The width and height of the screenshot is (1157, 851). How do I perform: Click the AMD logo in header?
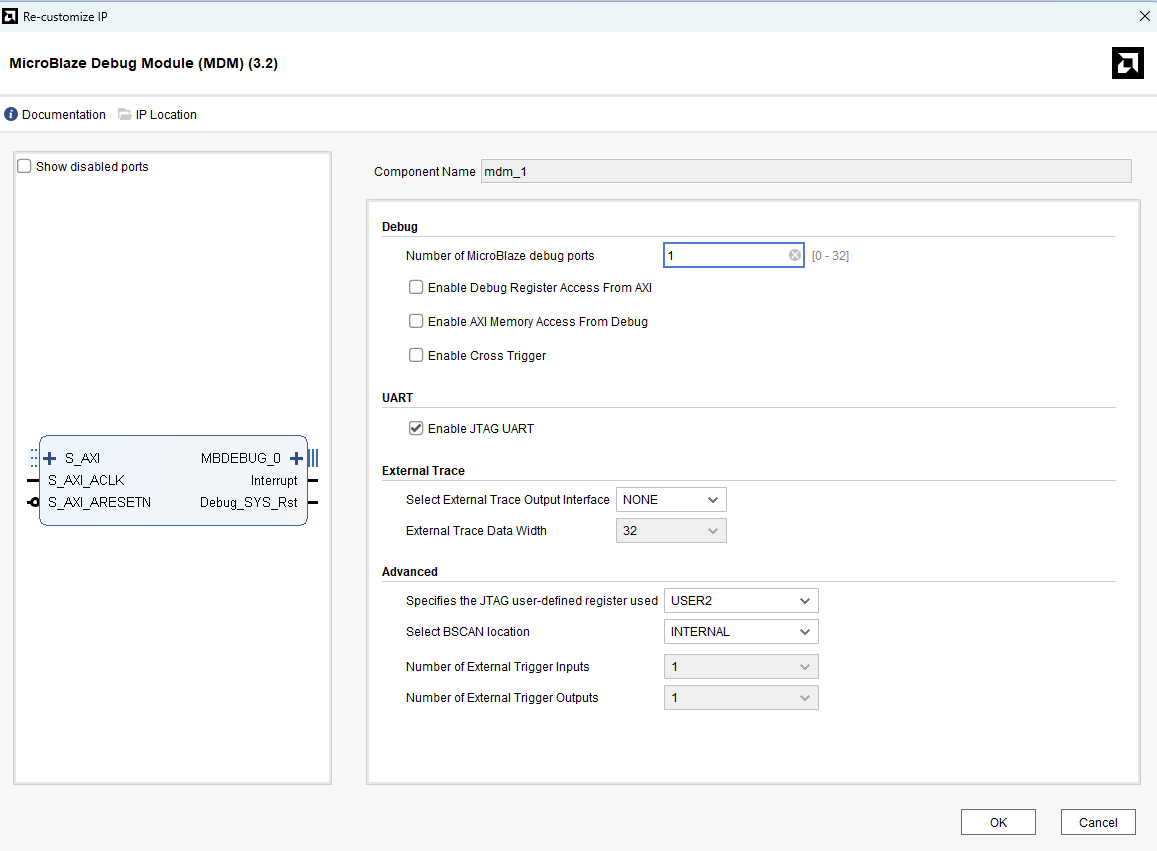[1127, 63]
